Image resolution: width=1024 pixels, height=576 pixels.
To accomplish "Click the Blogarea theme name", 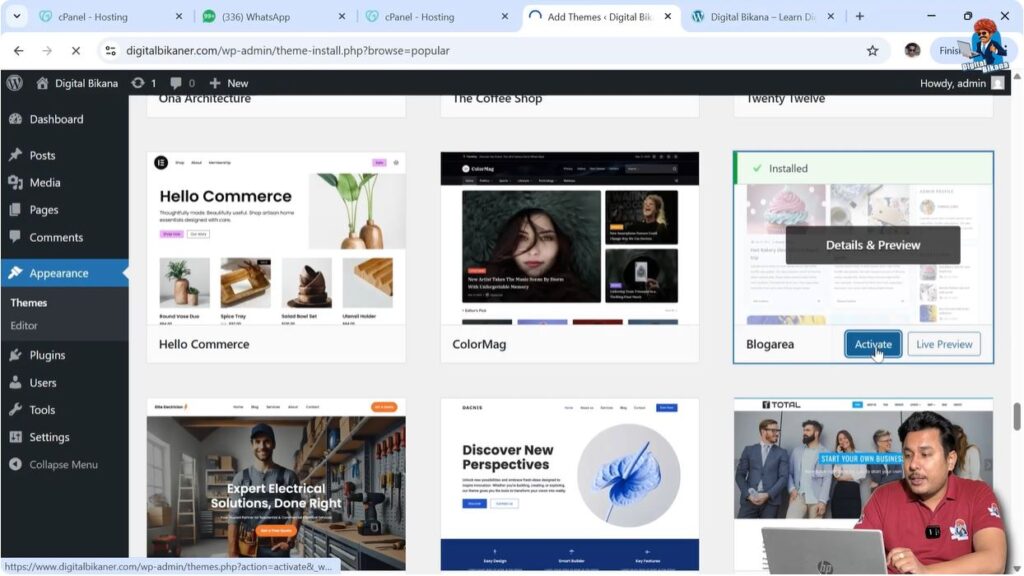I will coord(770,344).
